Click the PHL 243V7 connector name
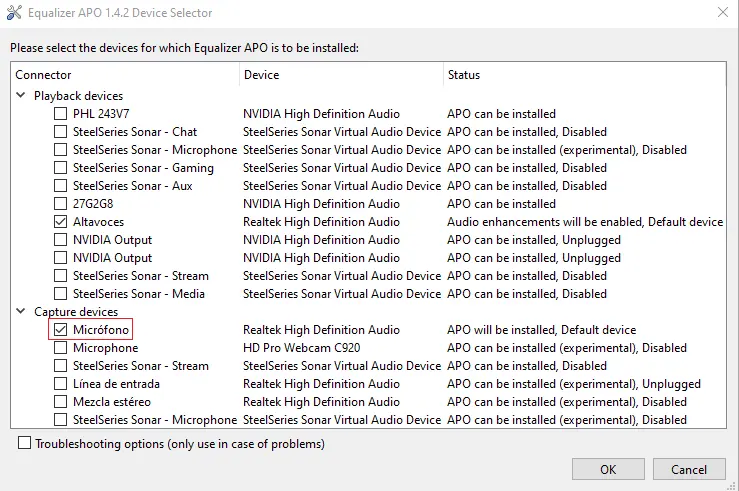The width and height of the screenshot is (739, 491). point(101,114)
